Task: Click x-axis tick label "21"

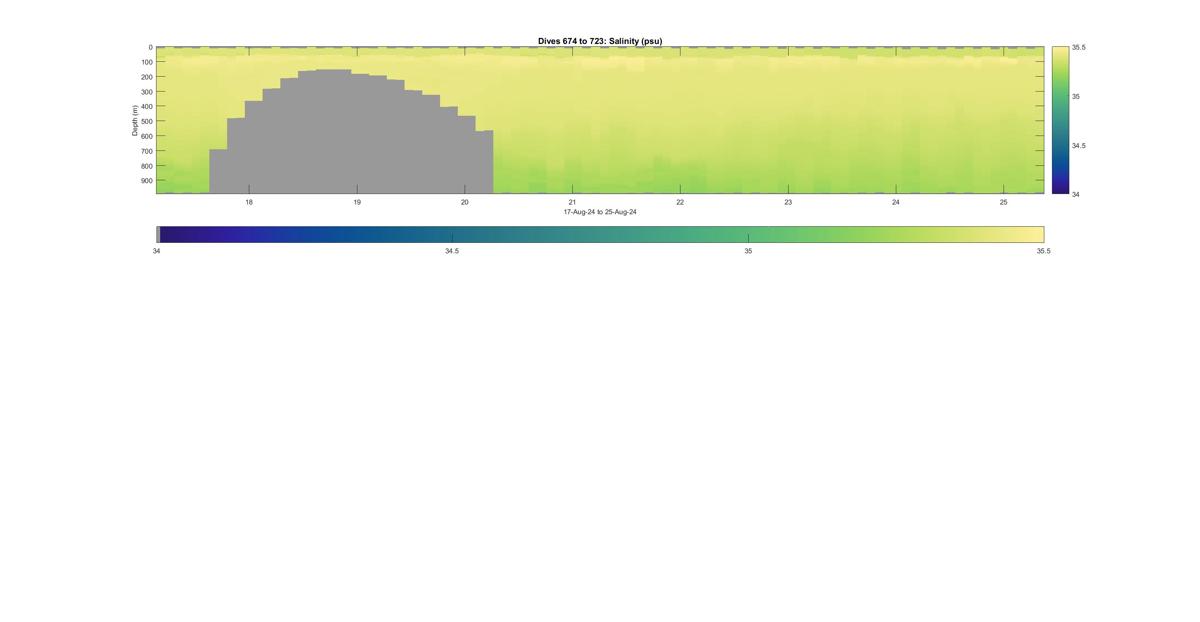Action: 572,202
